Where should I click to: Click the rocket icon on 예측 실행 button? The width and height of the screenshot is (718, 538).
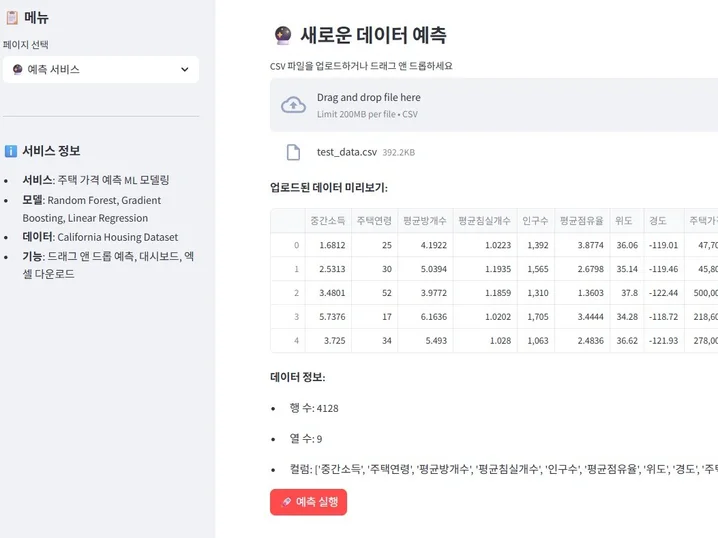(x=286, y=502)
